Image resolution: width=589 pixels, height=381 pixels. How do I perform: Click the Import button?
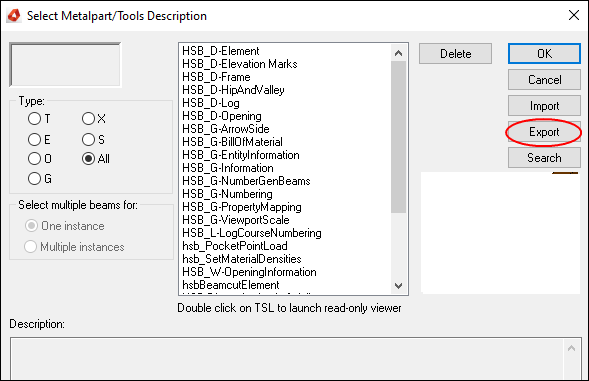pyautogui.click(x=544, y=106)
